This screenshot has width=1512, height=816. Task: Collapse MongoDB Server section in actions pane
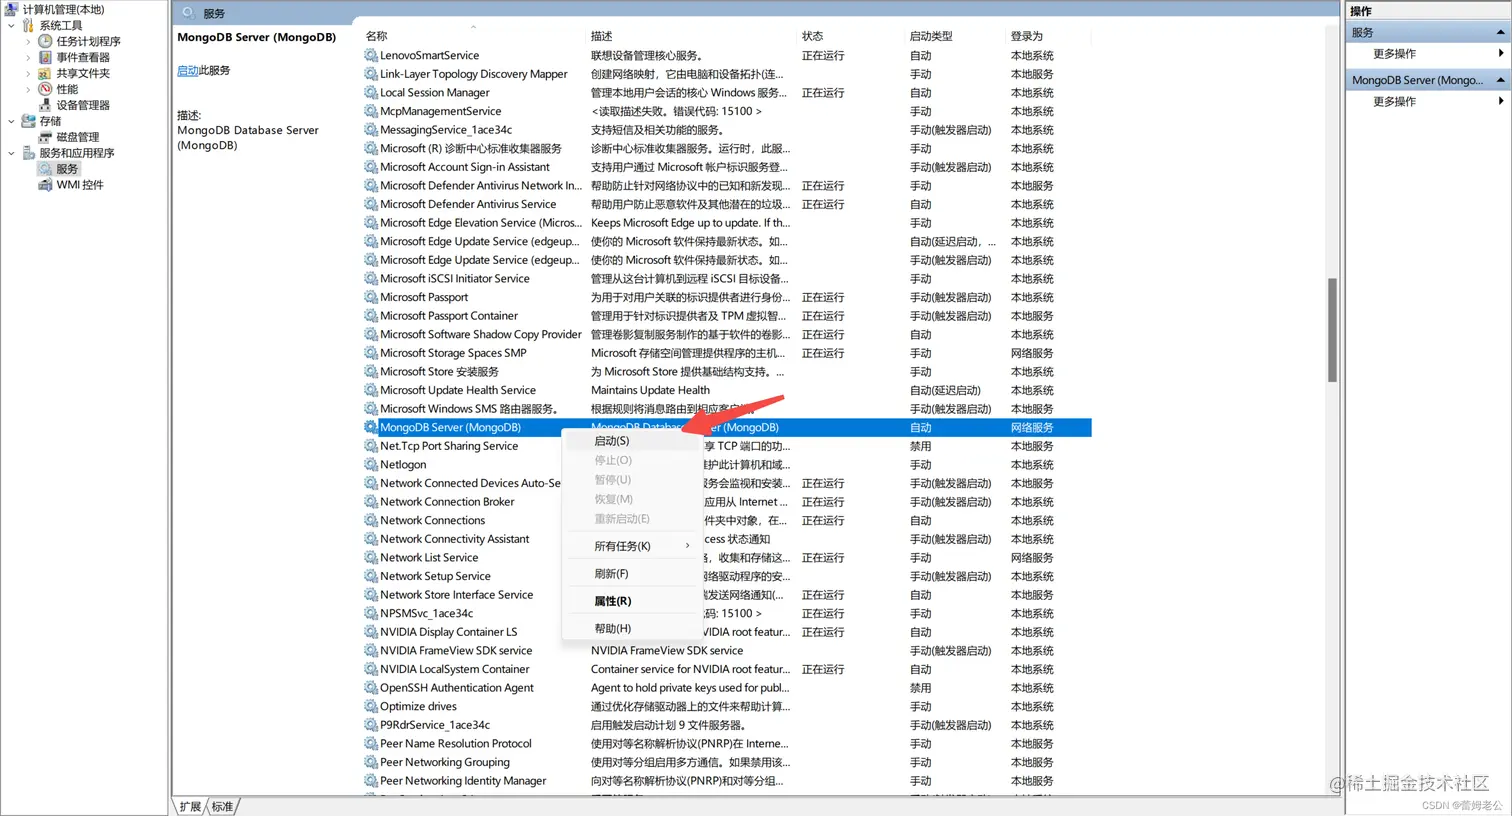(x=1500, y=80)
